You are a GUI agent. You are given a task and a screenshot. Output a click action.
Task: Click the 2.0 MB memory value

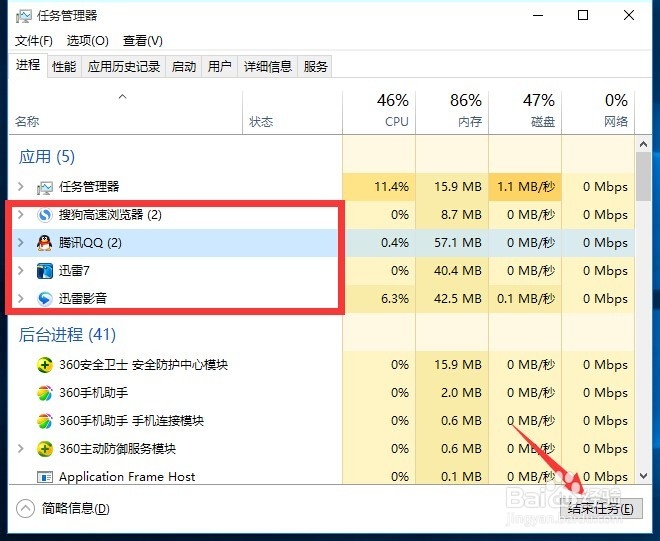(x=461, y=392)
